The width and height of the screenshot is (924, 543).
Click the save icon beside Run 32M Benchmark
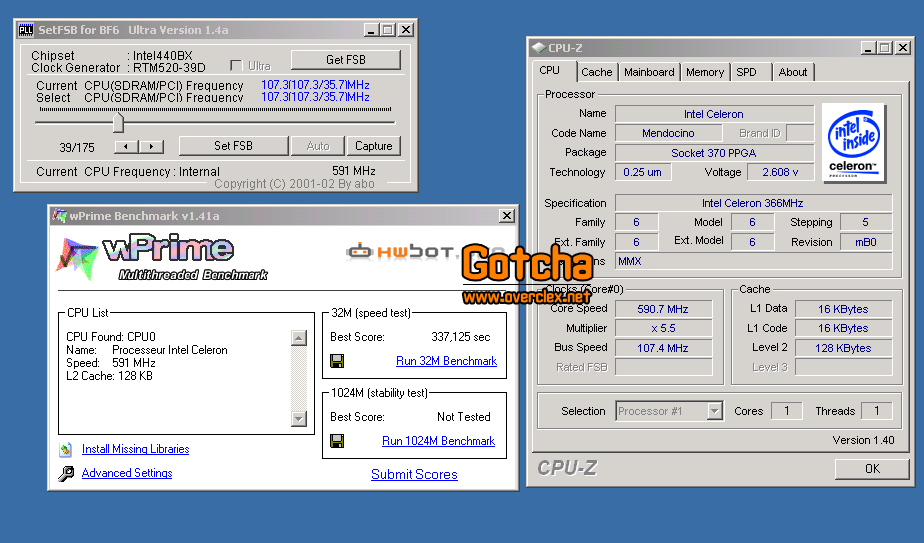point(337,361)
